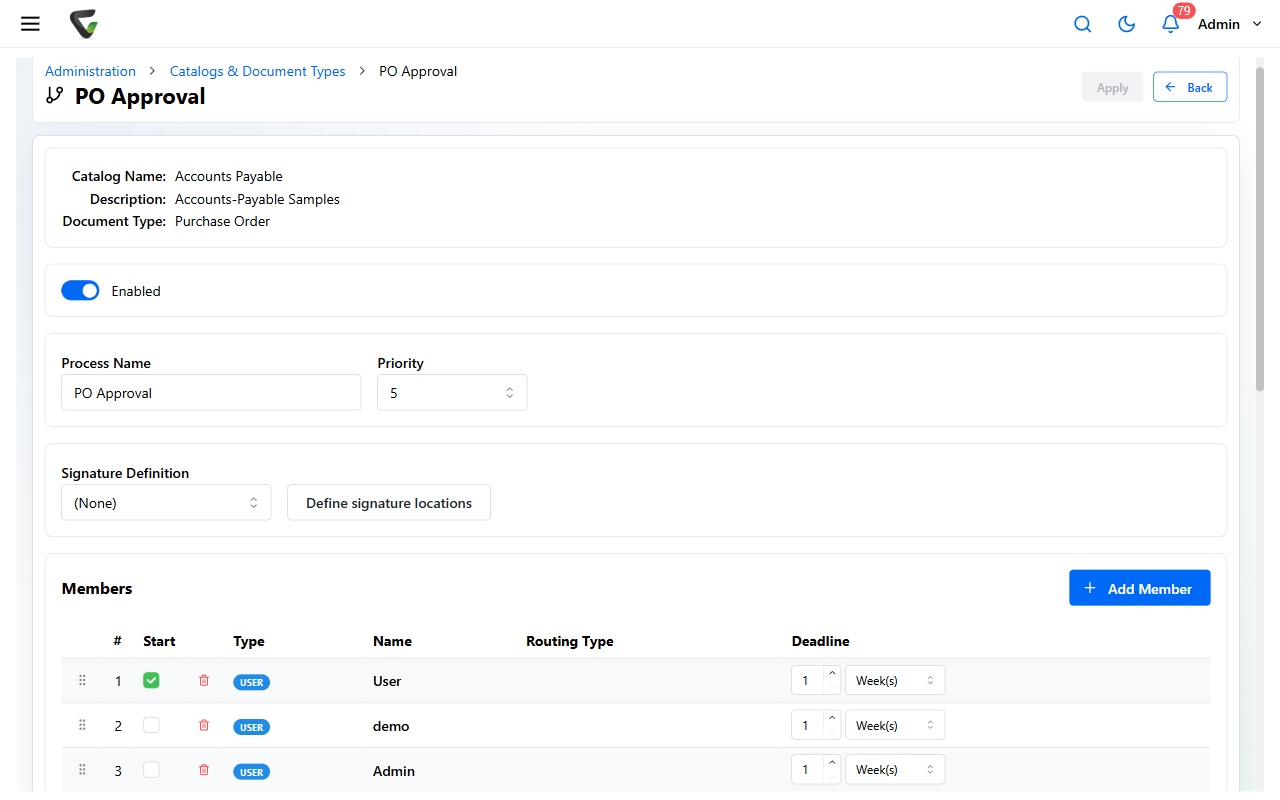Click the Purchase Order document type value
Screen dimensions: 1280x800
222,221
